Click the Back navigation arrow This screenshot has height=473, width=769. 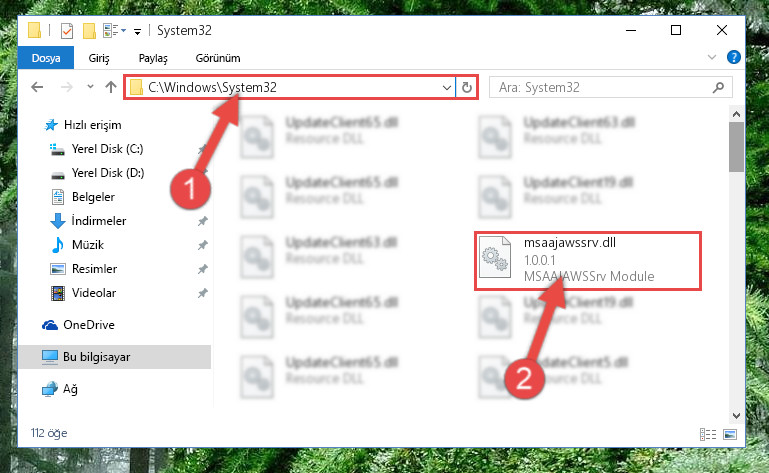coord(37,87)
